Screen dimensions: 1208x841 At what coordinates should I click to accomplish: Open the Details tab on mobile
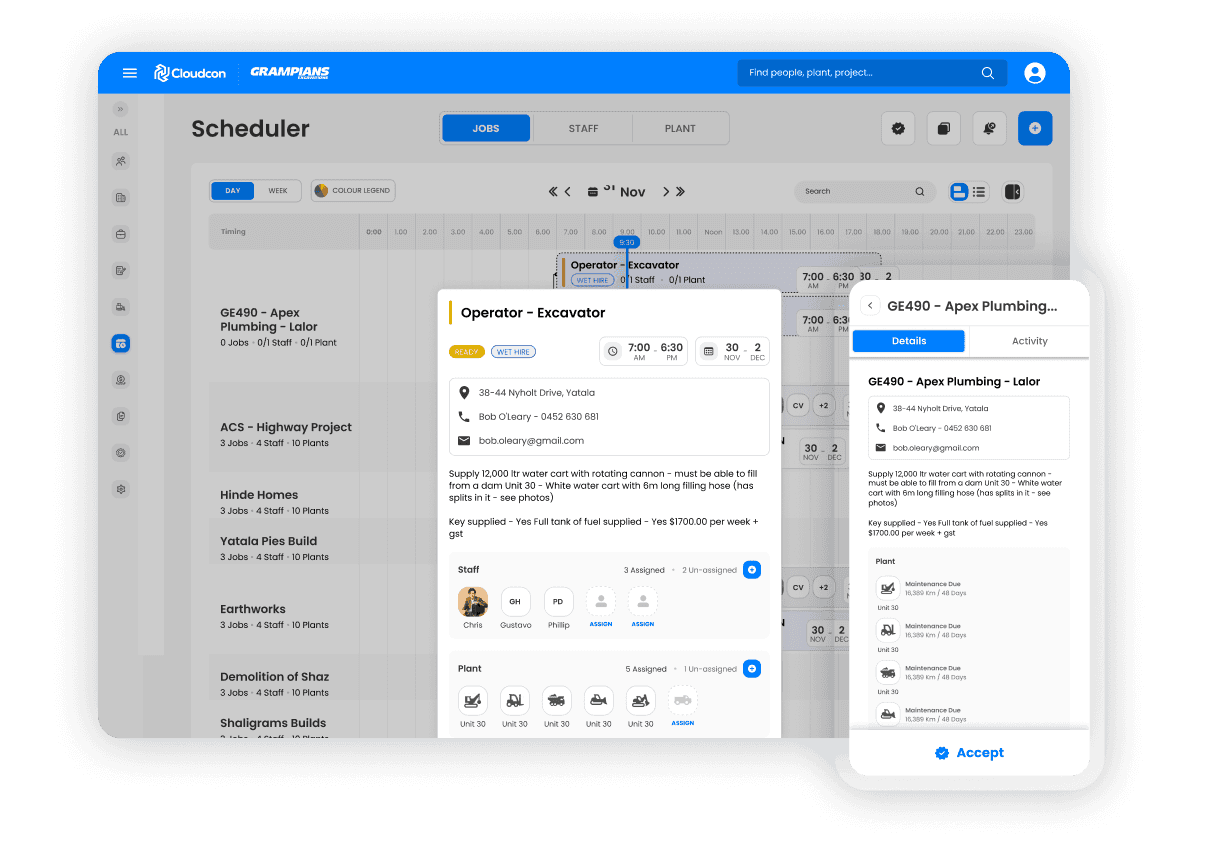[909, 341]
